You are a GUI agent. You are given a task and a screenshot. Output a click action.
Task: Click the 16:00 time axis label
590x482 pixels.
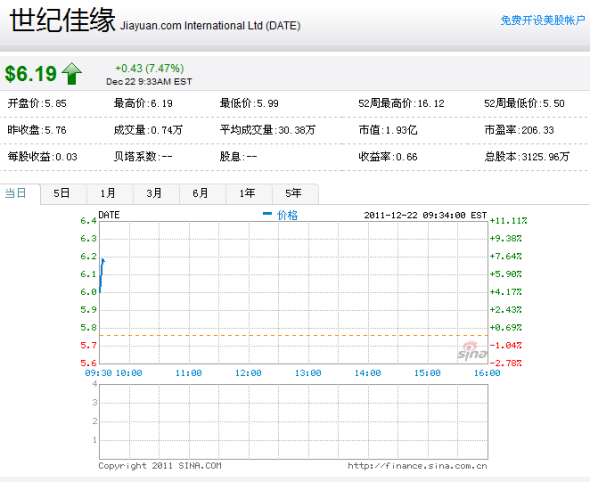487,373
